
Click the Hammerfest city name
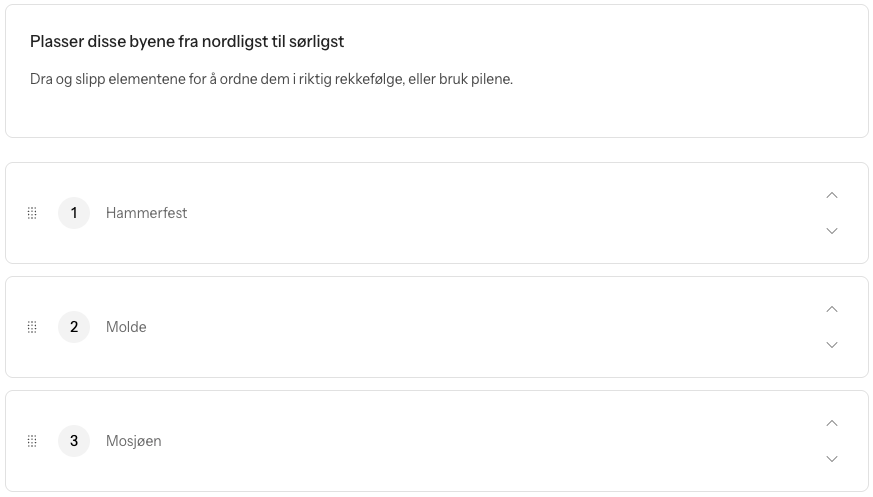click(146, 213)
